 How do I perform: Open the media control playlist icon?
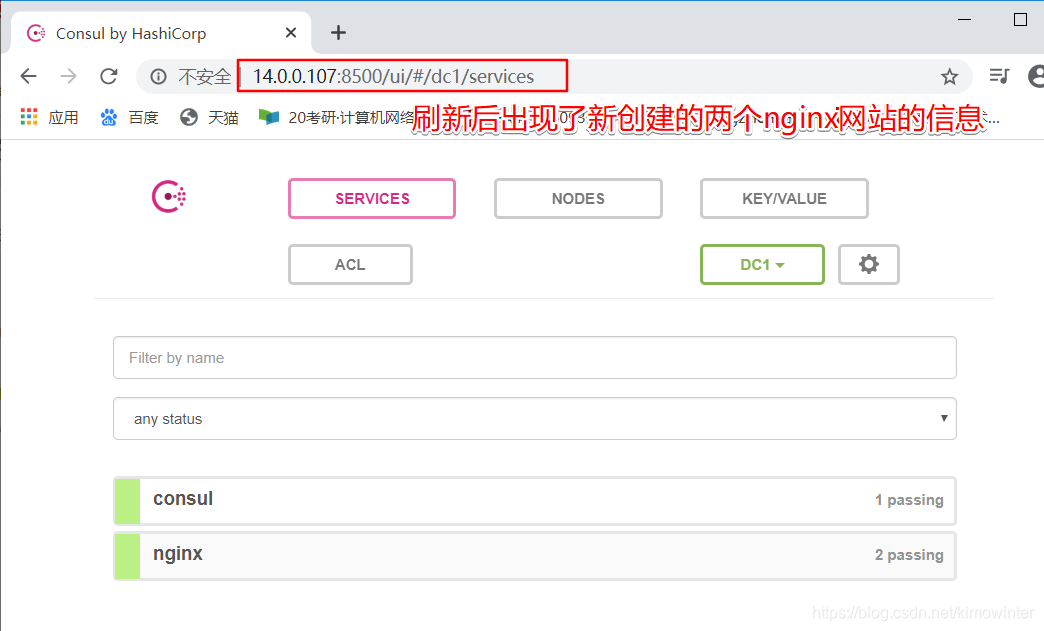[999, 77]
